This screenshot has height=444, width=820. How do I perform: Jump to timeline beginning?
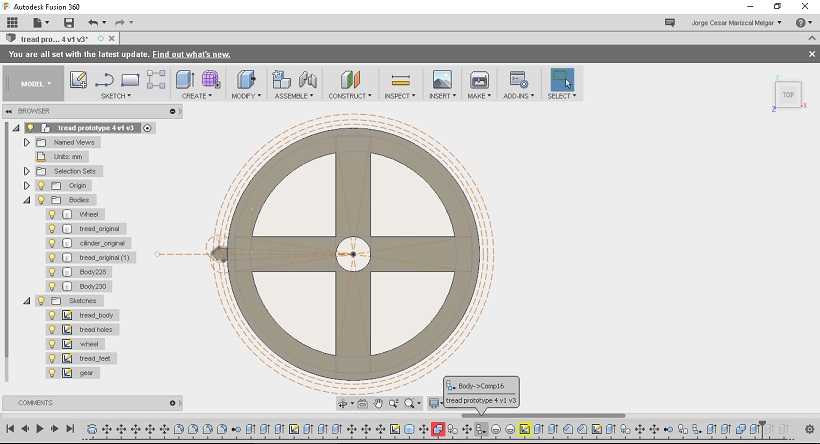[10, 429]
